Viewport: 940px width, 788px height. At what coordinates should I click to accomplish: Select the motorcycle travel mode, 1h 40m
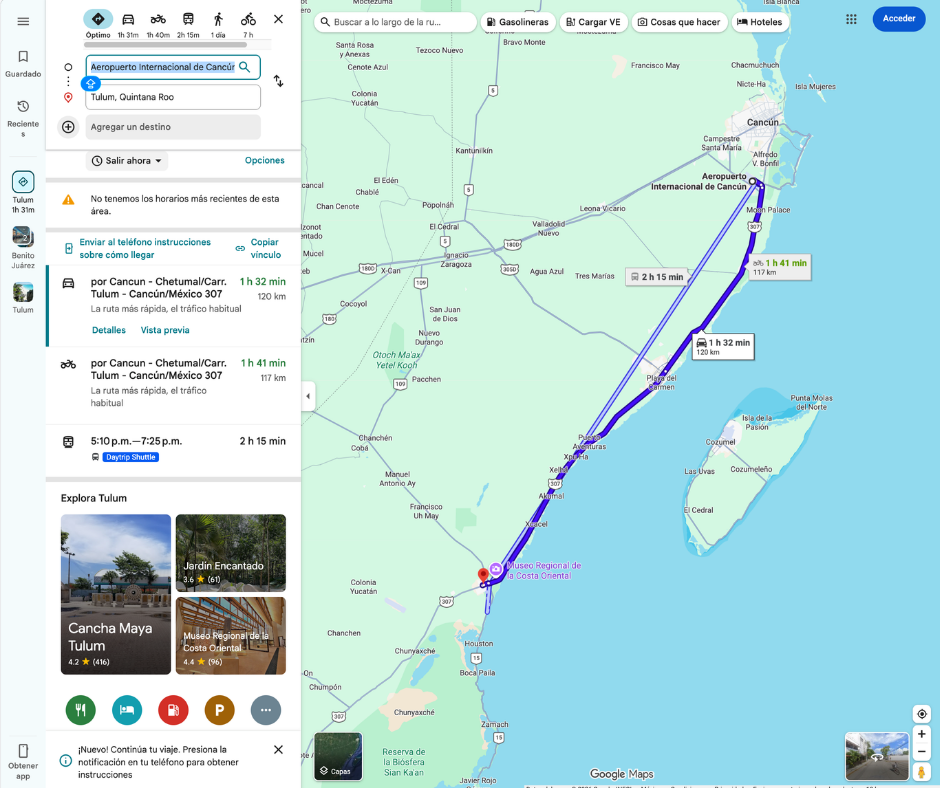click(x=158, y=24)
